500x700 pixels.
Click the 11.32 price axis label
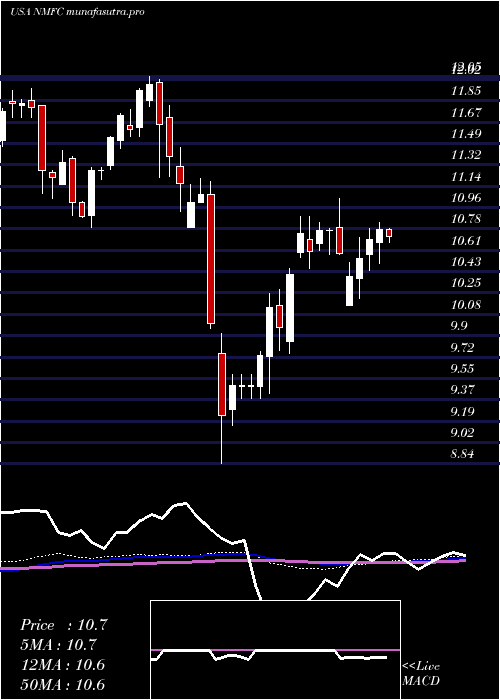[466, 155]
